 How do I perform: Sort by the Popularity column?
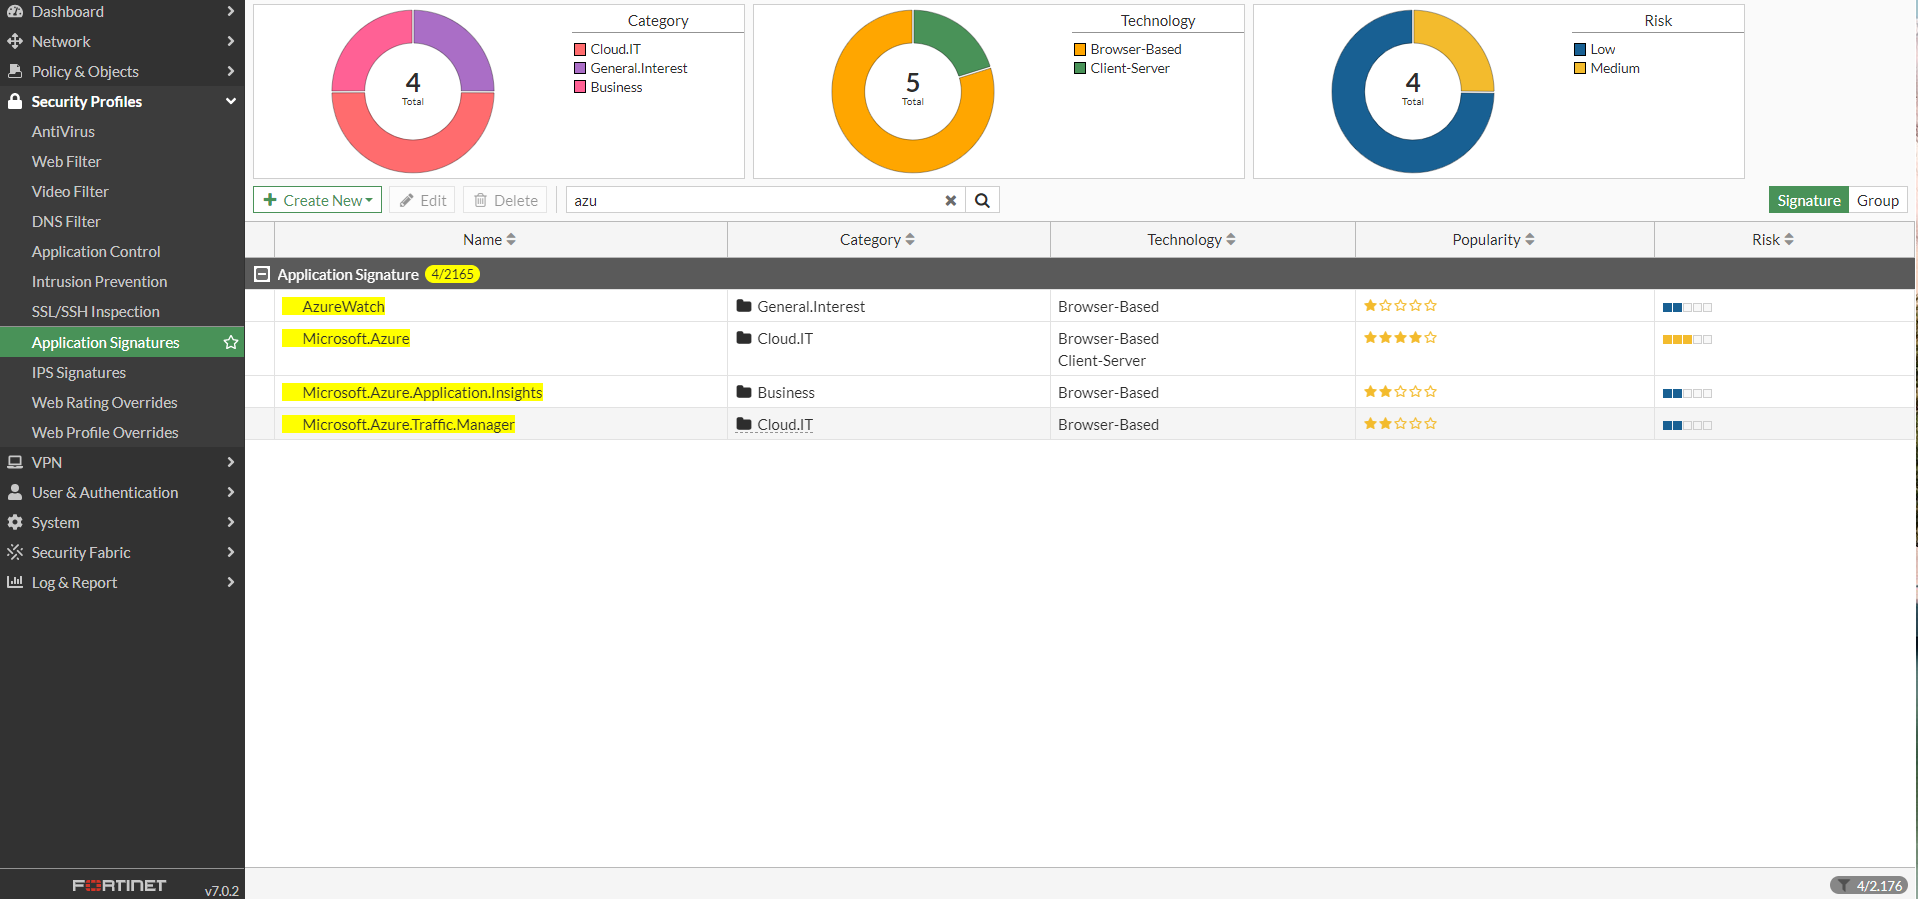1493,240
